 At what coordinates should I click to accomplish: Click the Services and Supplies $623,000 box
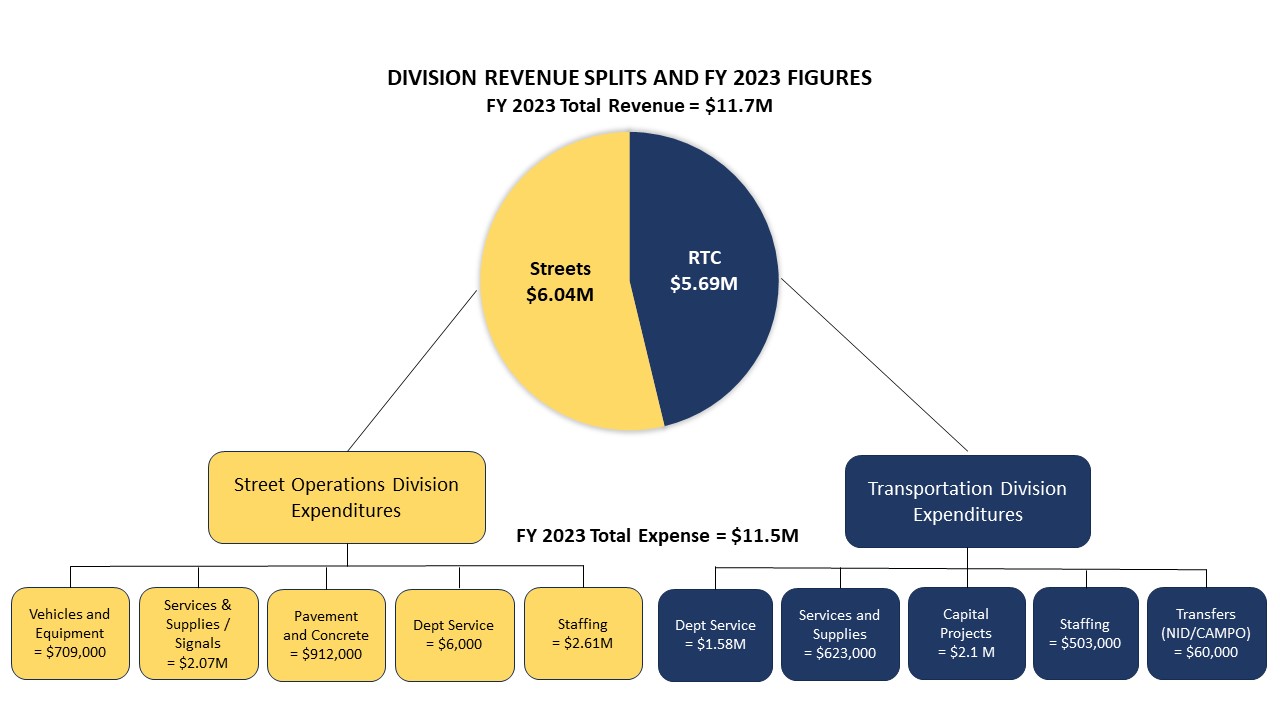pyautogui.click(x=840, y=633)
